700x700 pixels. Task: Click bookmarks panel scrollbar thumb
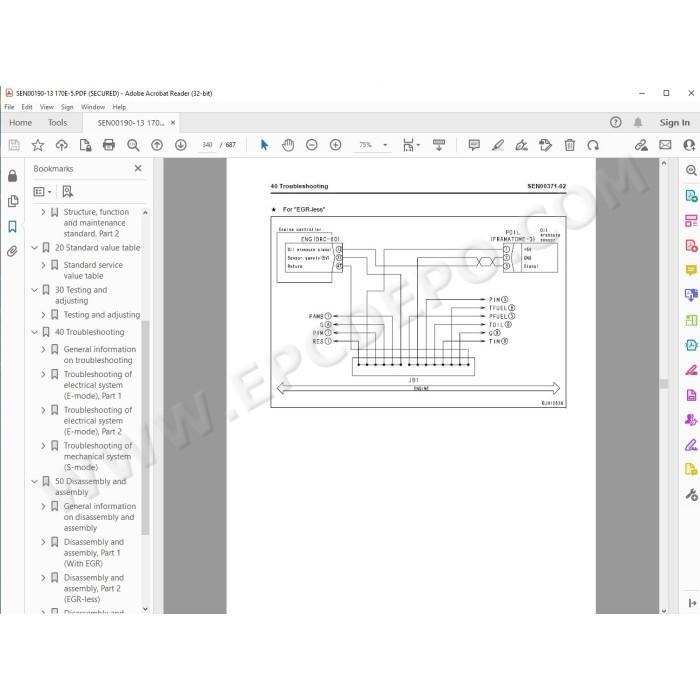coord(145,427)
